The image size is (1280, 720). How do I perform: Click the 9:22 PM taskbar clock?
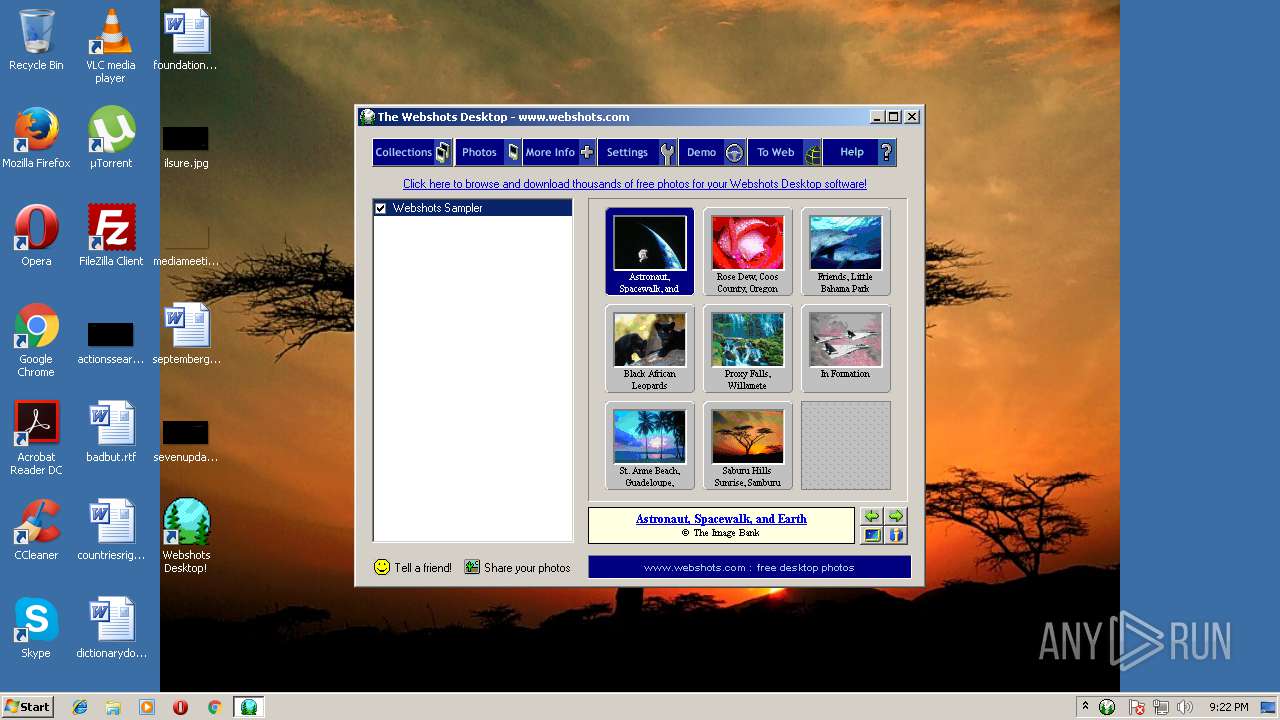point(1228,707)
